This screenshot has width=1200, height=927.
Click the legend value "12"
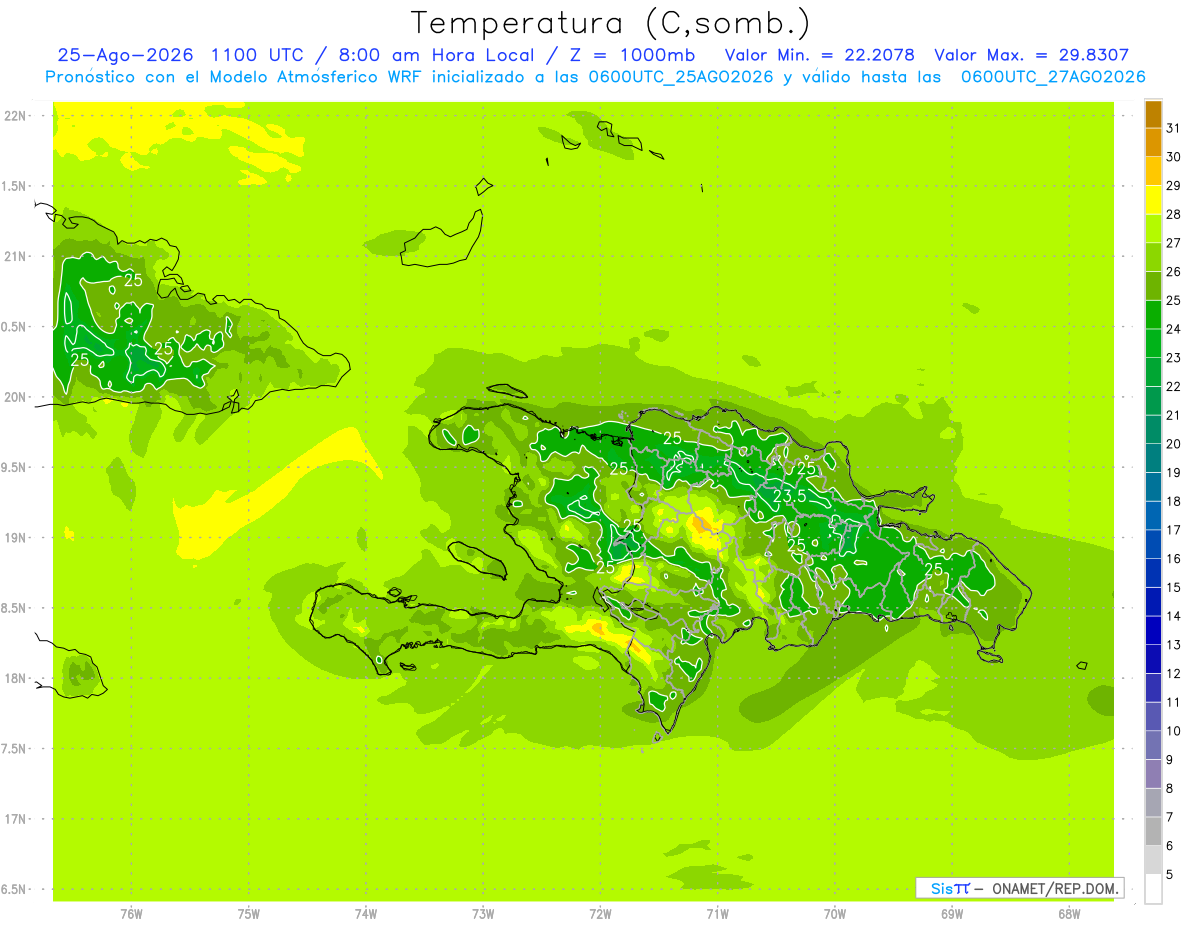click(1173, 673)
